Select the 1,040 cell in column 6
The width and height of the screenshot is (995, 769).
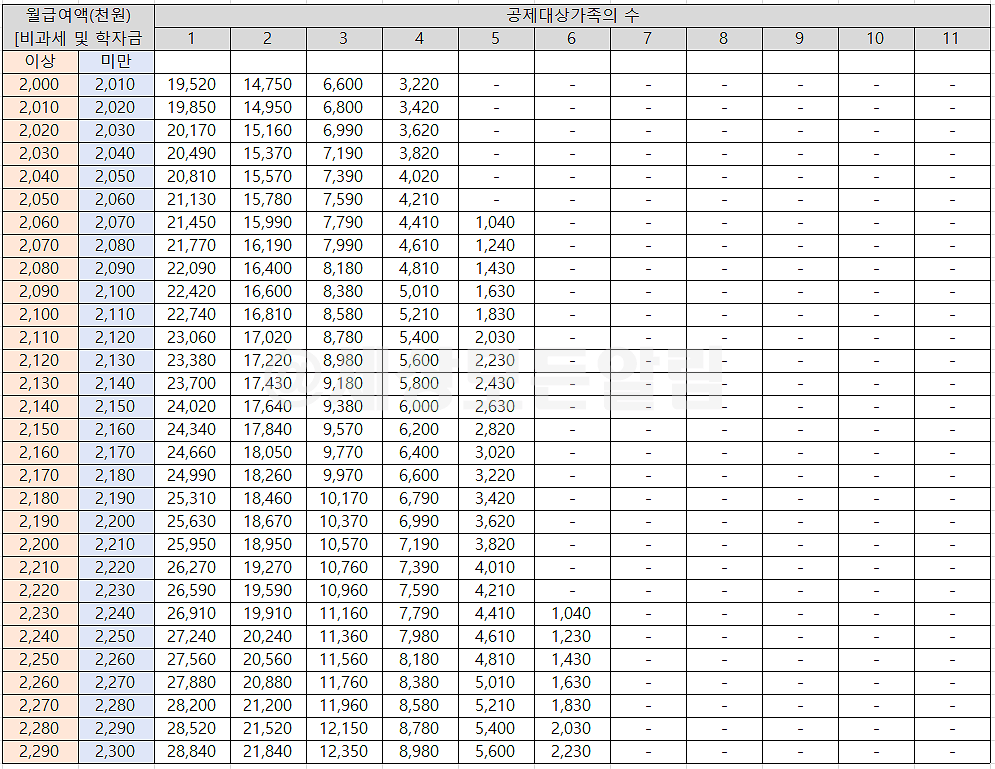(x=572, y=614)
